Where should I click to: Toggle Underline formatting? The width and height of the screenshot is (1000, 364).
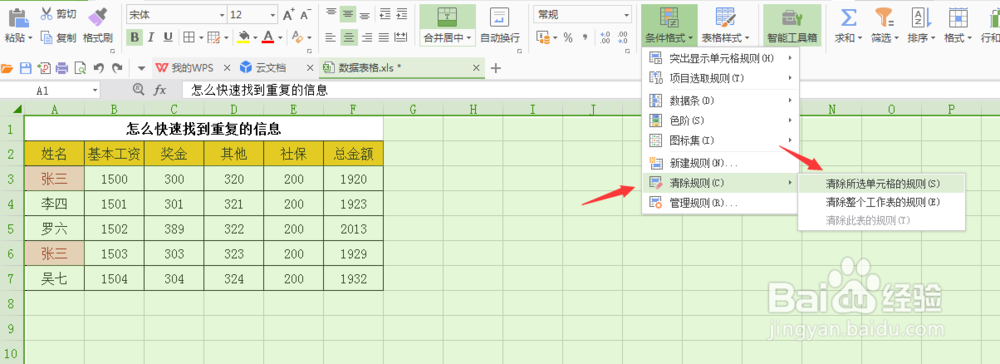[x=168, y=38]
